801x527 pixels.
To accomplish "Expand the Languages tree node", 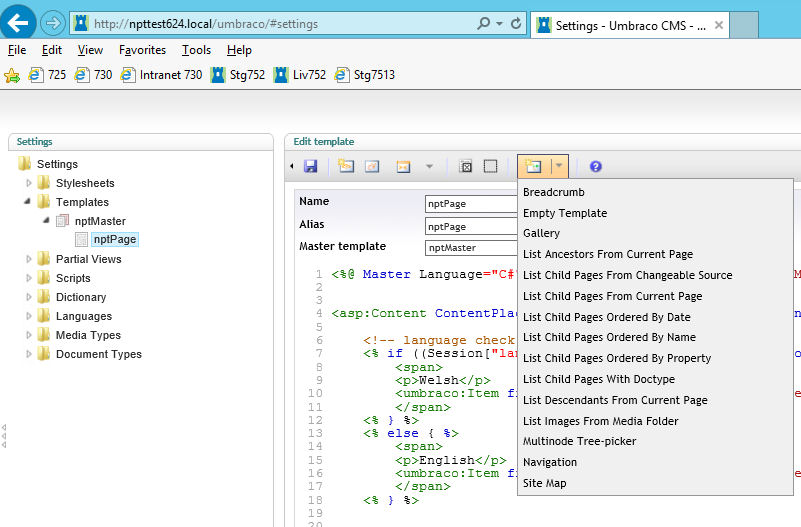I will (x=29, y=316).
